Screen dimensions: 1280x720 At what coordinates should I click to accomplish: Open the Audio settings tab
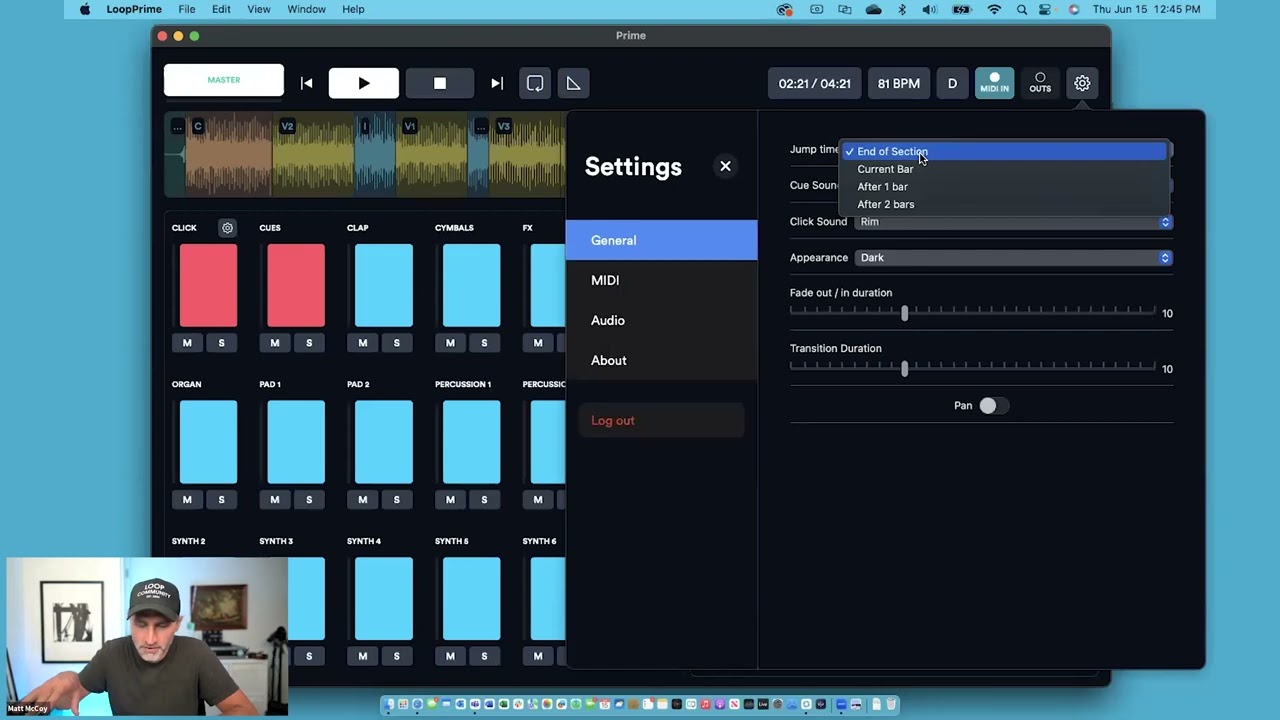tap(661, 320)
